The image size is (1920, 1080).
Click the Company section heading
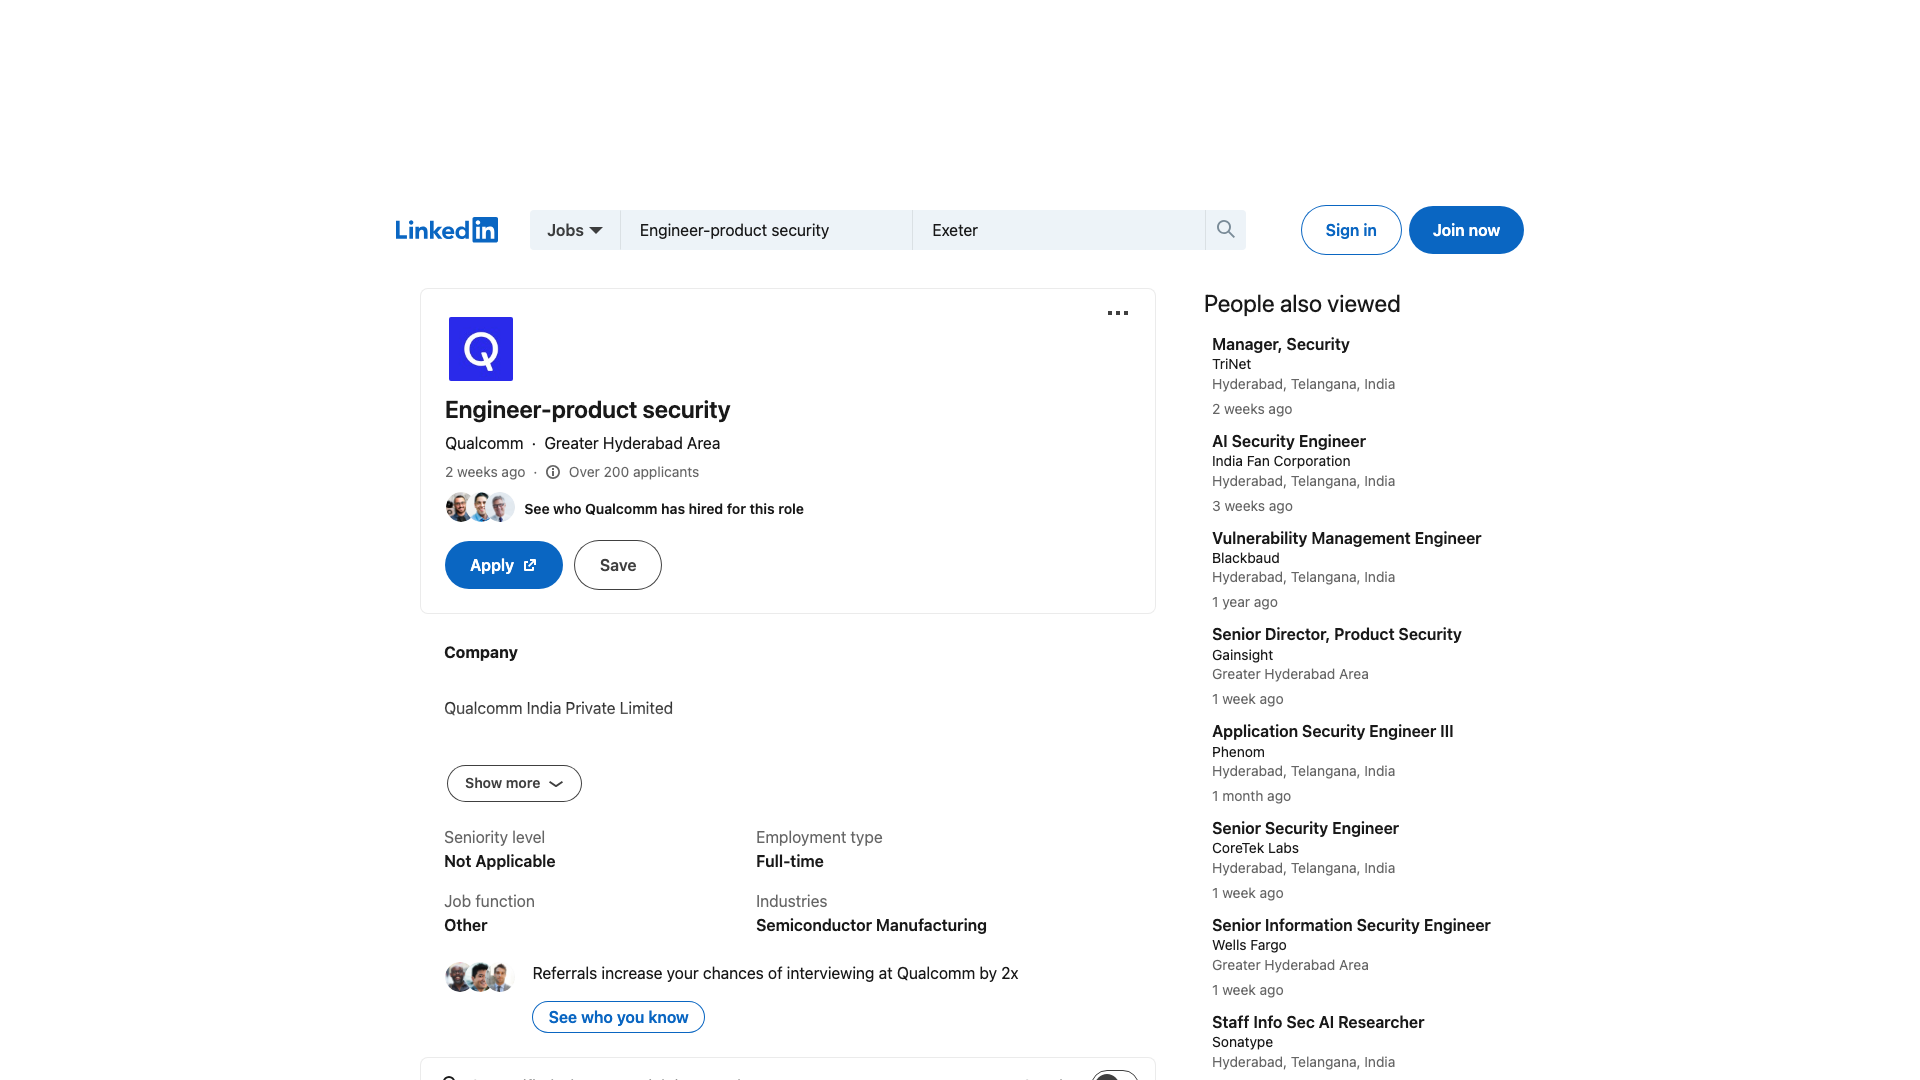(481, 652)
